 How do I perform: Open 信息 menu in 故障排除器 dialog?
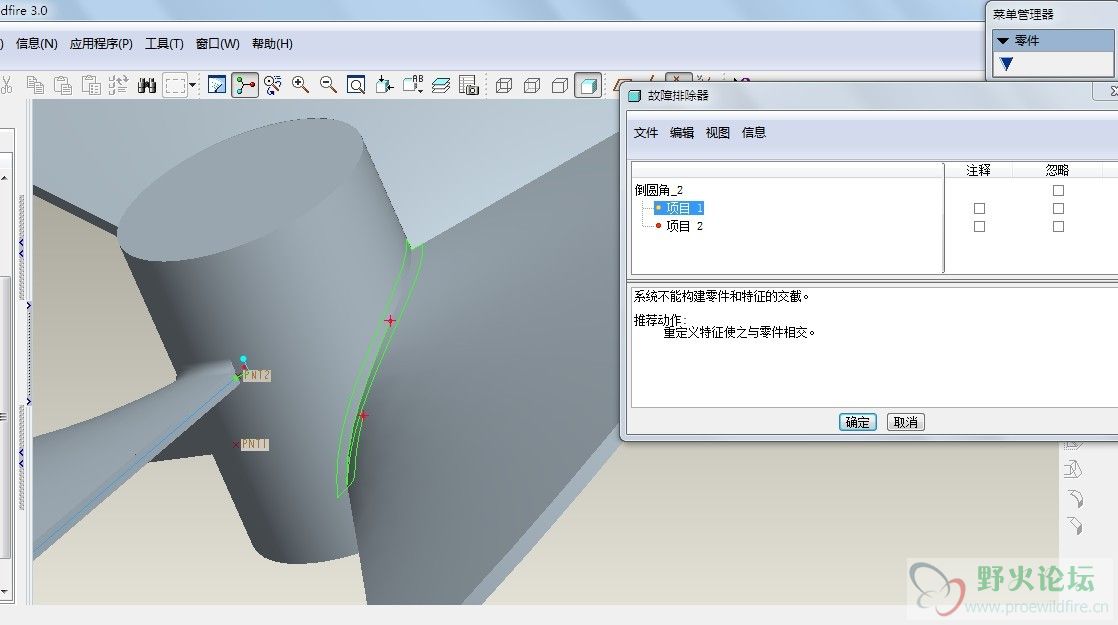[x=754, y=133]
